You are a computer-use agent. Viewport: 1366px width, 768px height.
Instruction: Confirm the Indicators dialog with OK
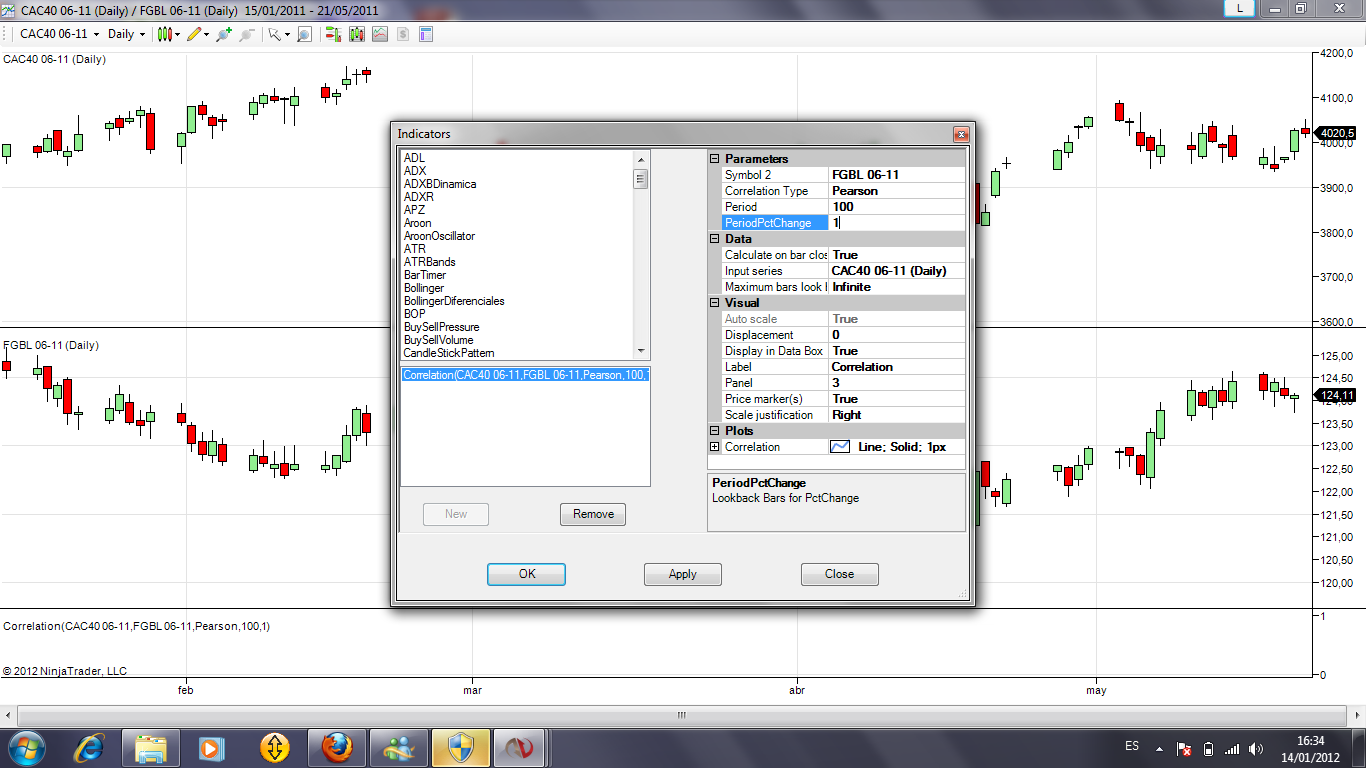coord(527,574)
